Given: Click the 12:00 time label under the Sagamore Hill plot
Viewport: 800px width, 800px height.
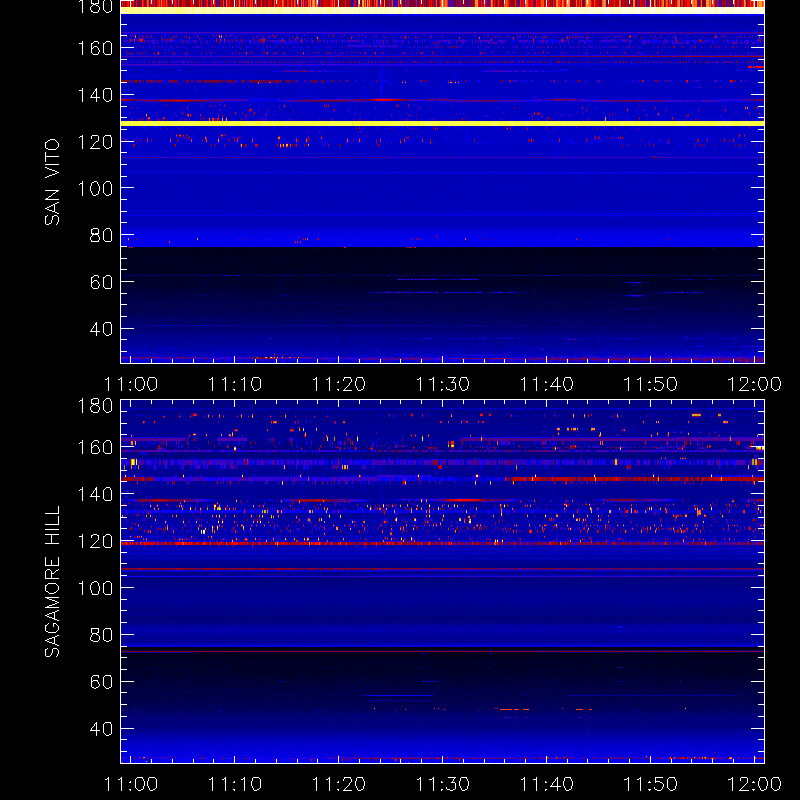Looking at the screenshot, I should (x=754, y=784).
